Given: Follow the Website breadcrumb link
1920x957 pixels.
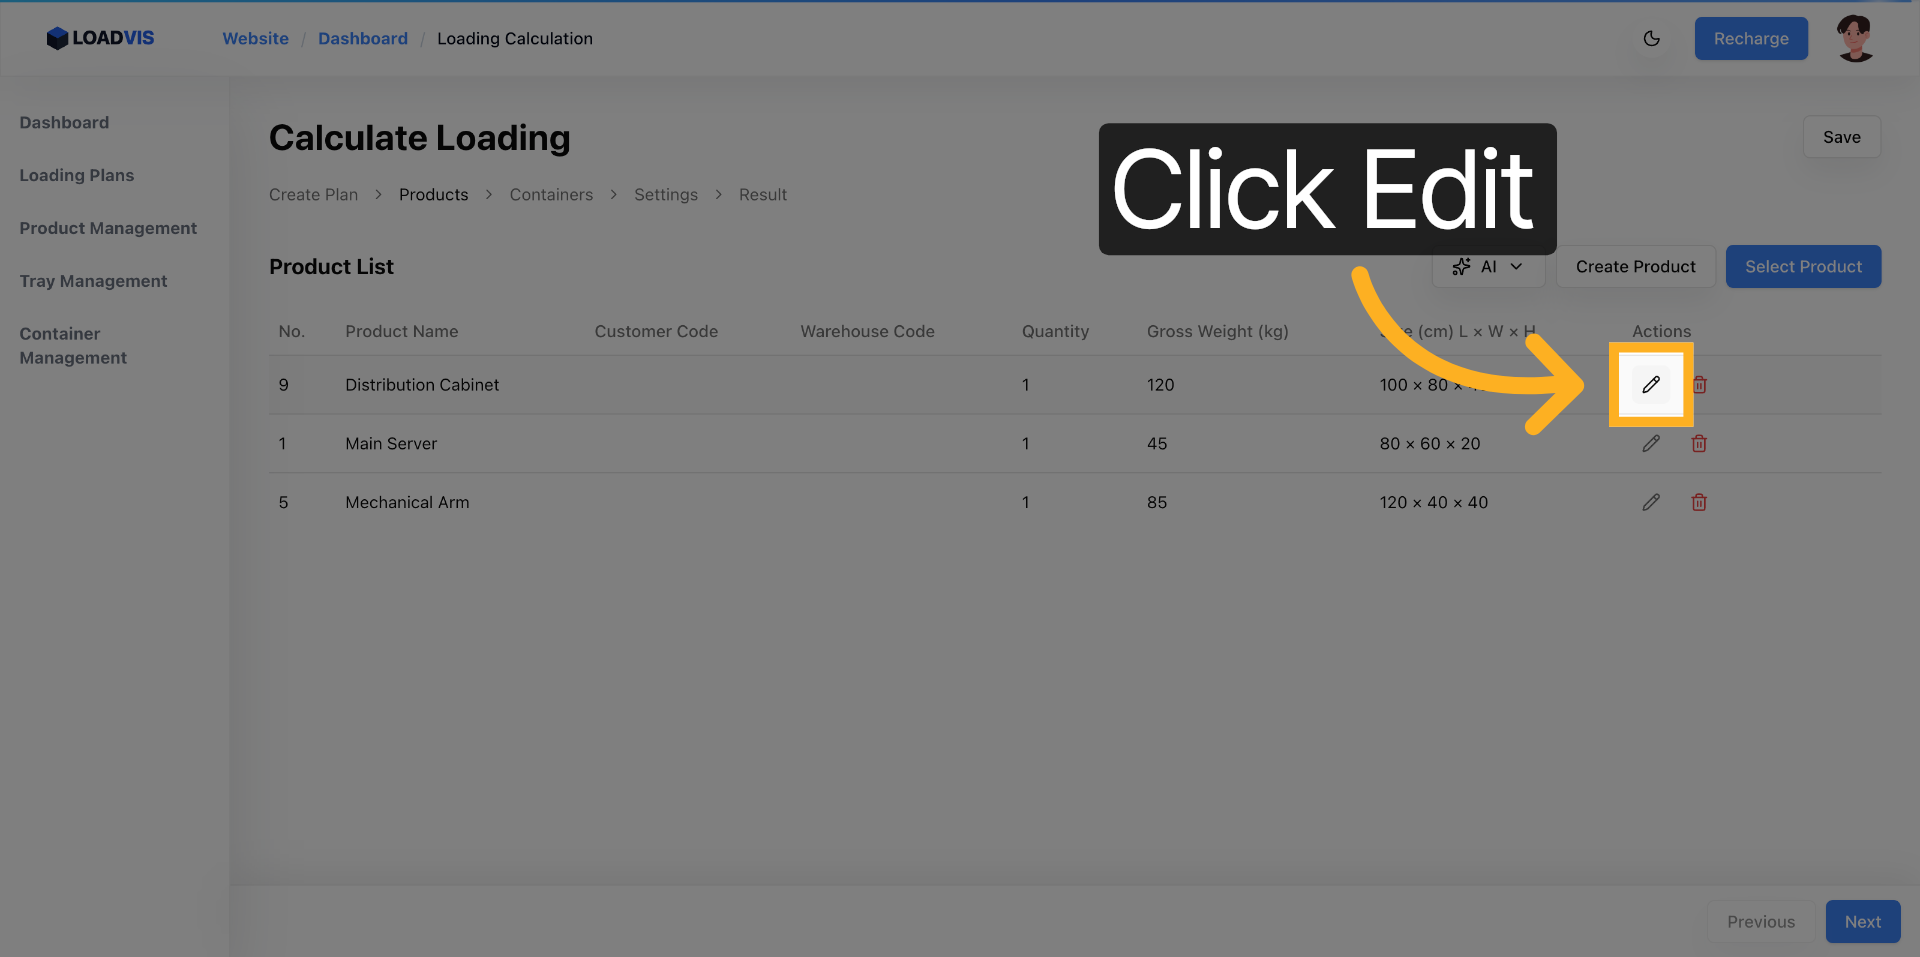Looking at the screenshot, I should coord(255,39).
